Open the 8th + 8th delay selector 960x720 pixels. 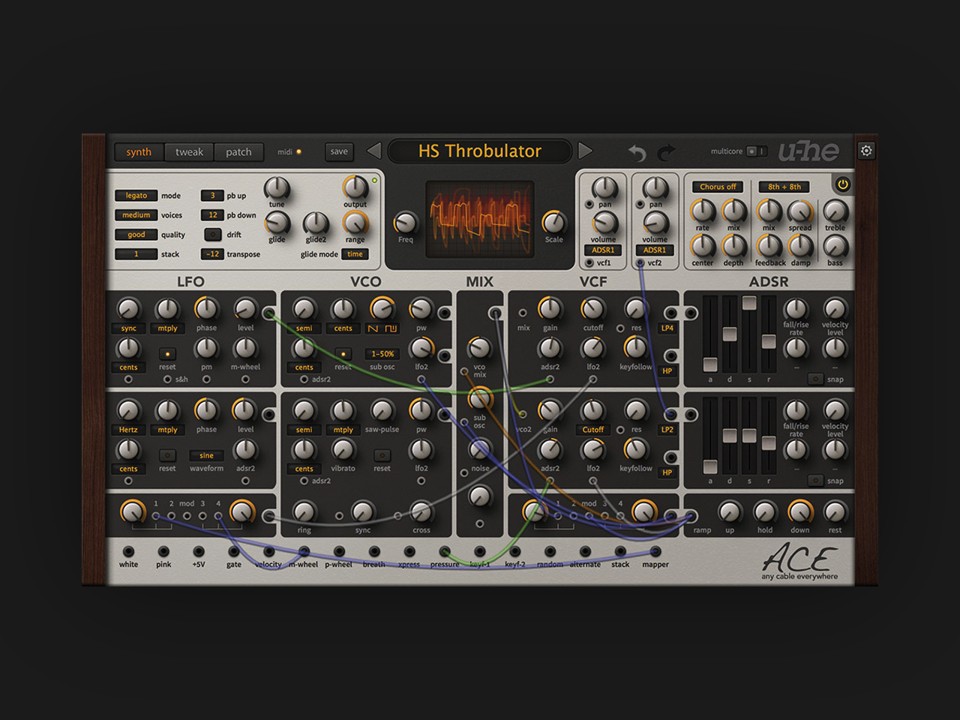[x=784, y=187]
